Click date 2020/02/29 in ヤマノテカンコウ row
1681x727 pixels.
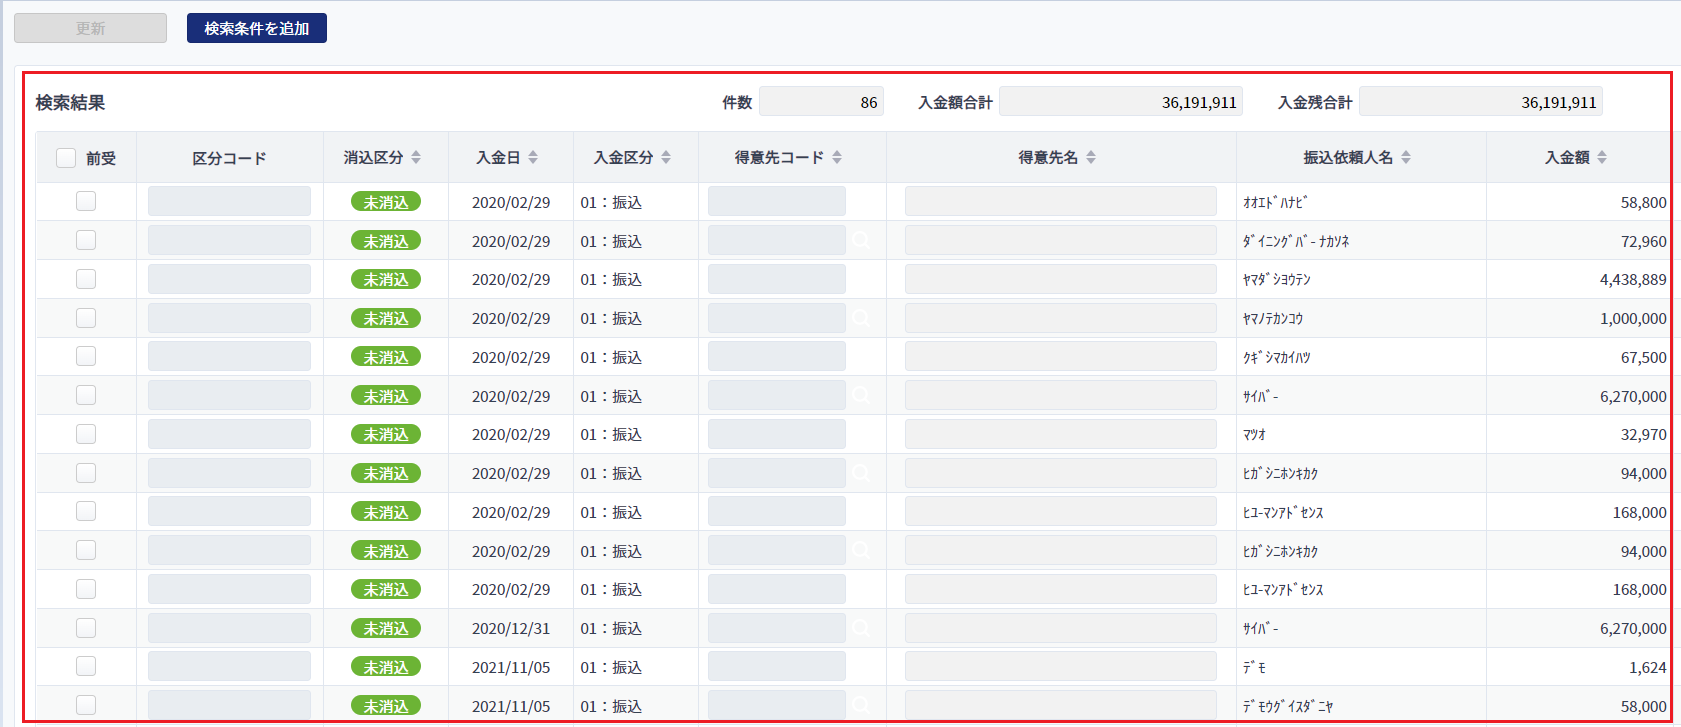pyautogui.click(x=511, y=318)
